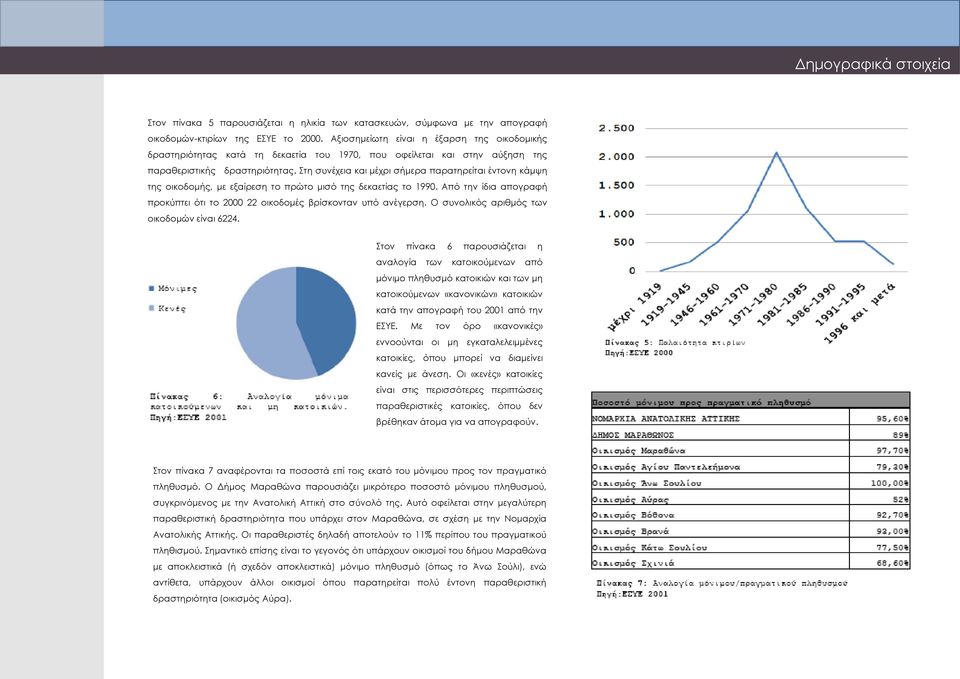The image size is (960, 679).
Task: Select the row 'ΔΗΜΟΣ ΜΑΡΑΘΩΝΟΣ'
Action: click(x=751, y=433)
